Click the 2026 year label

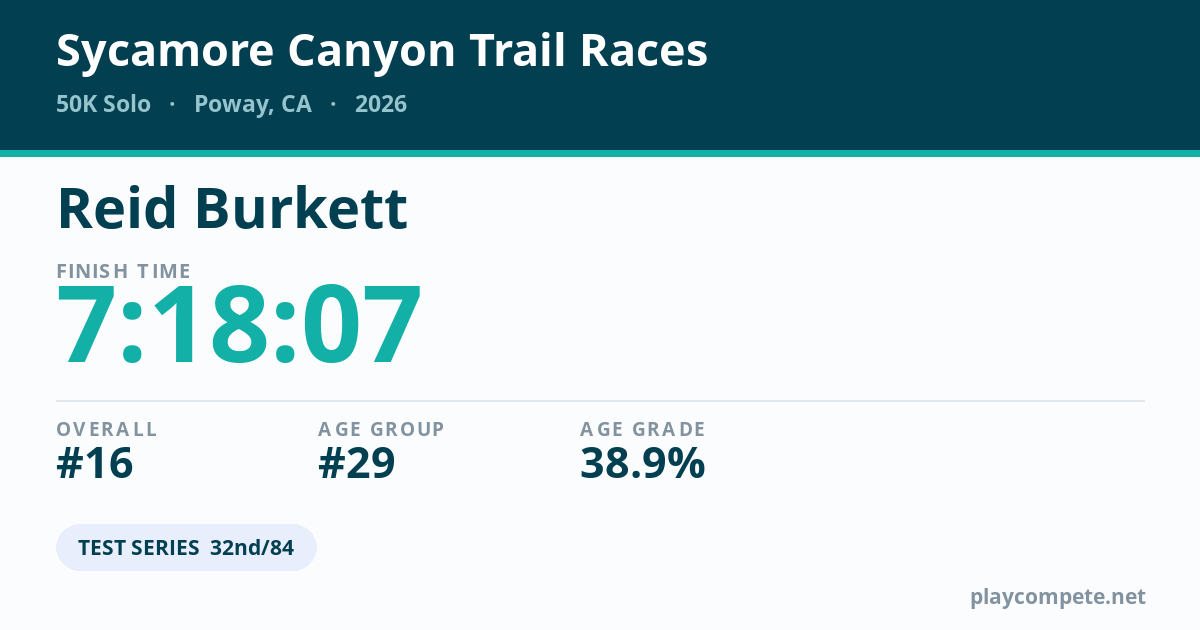click(x=381, y=104)
